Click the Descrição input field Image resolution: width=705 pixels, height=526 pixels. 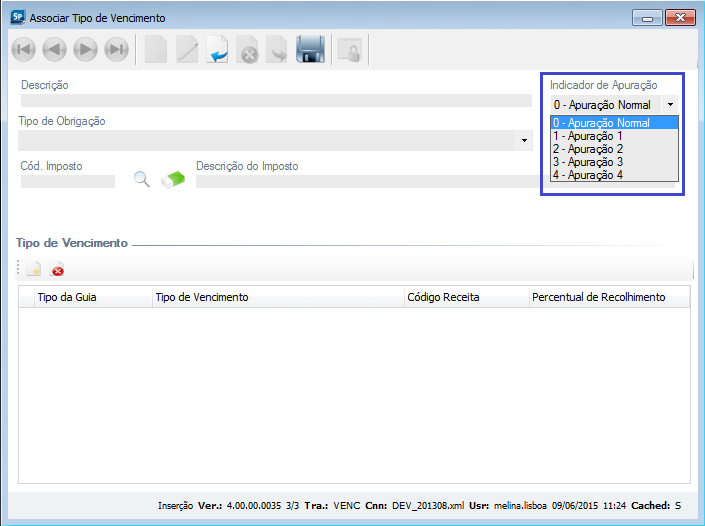pyautogui.click(x=276, y=100)
